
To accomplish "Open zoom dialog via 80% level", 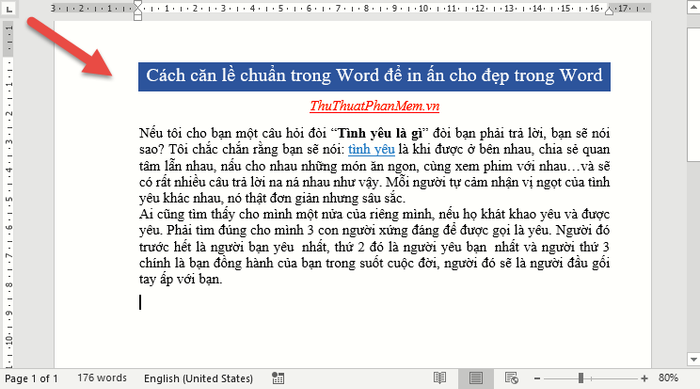I will 668,378.
